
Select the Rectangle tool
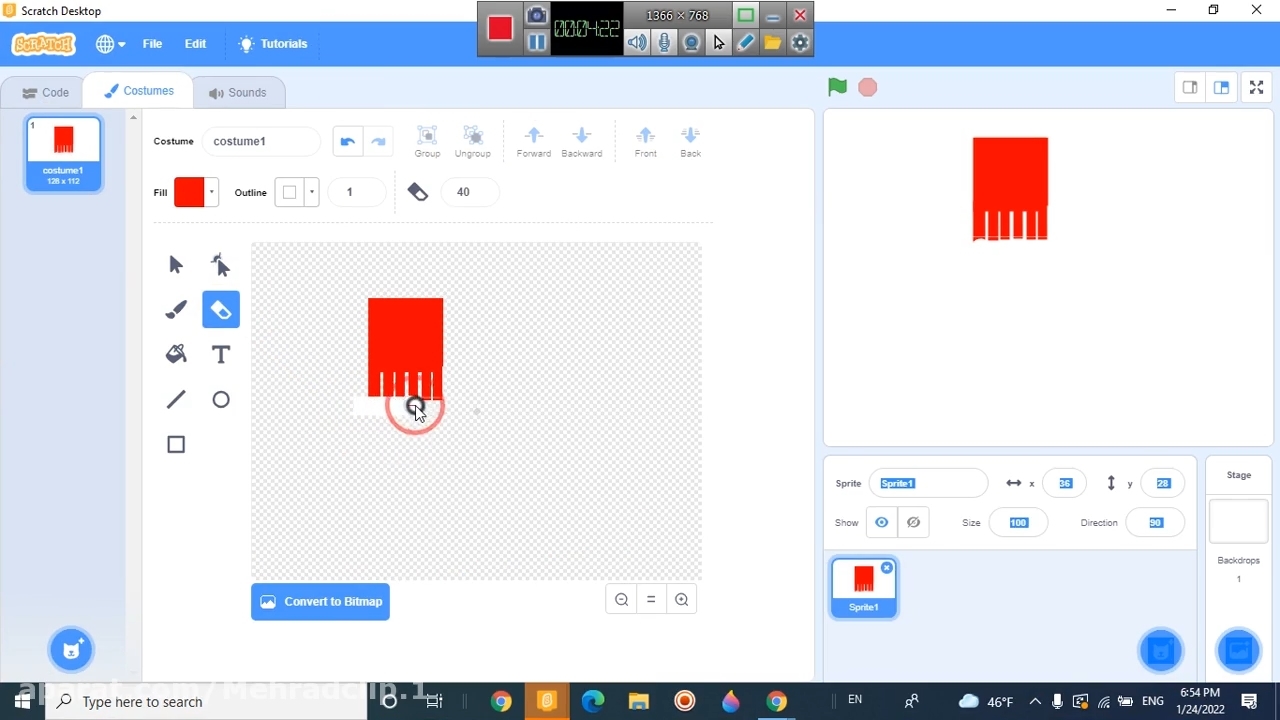pos(176,445)
